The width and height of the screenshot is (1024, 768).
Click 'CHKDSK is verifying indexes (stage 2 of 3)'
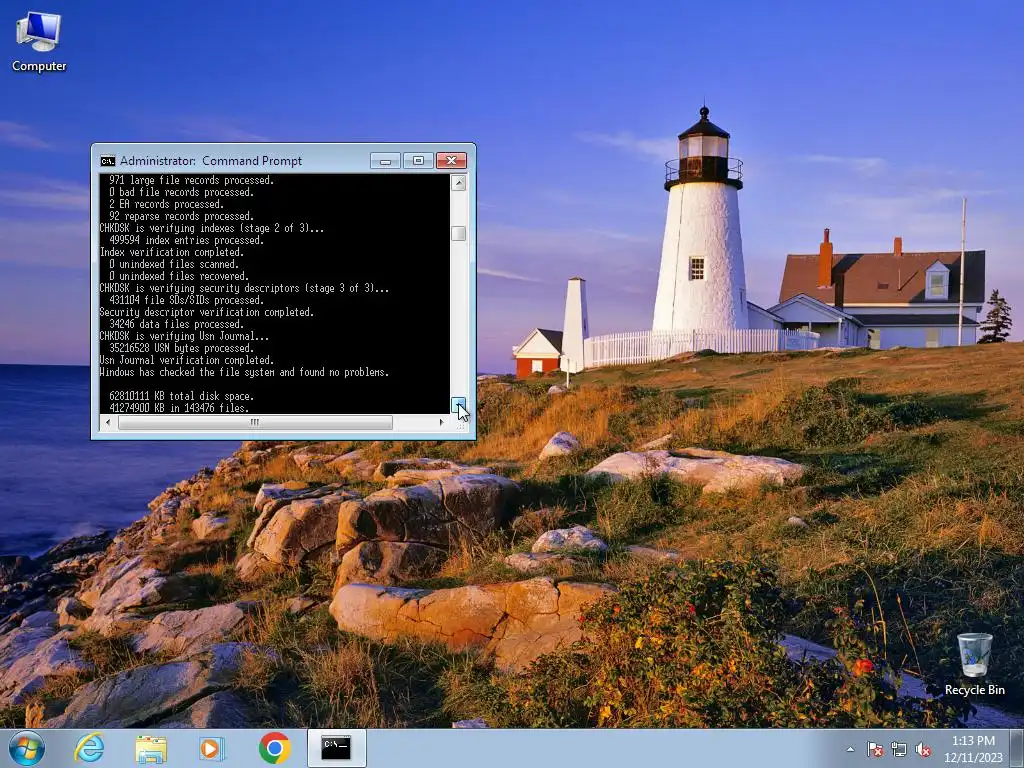click(212, 228)
